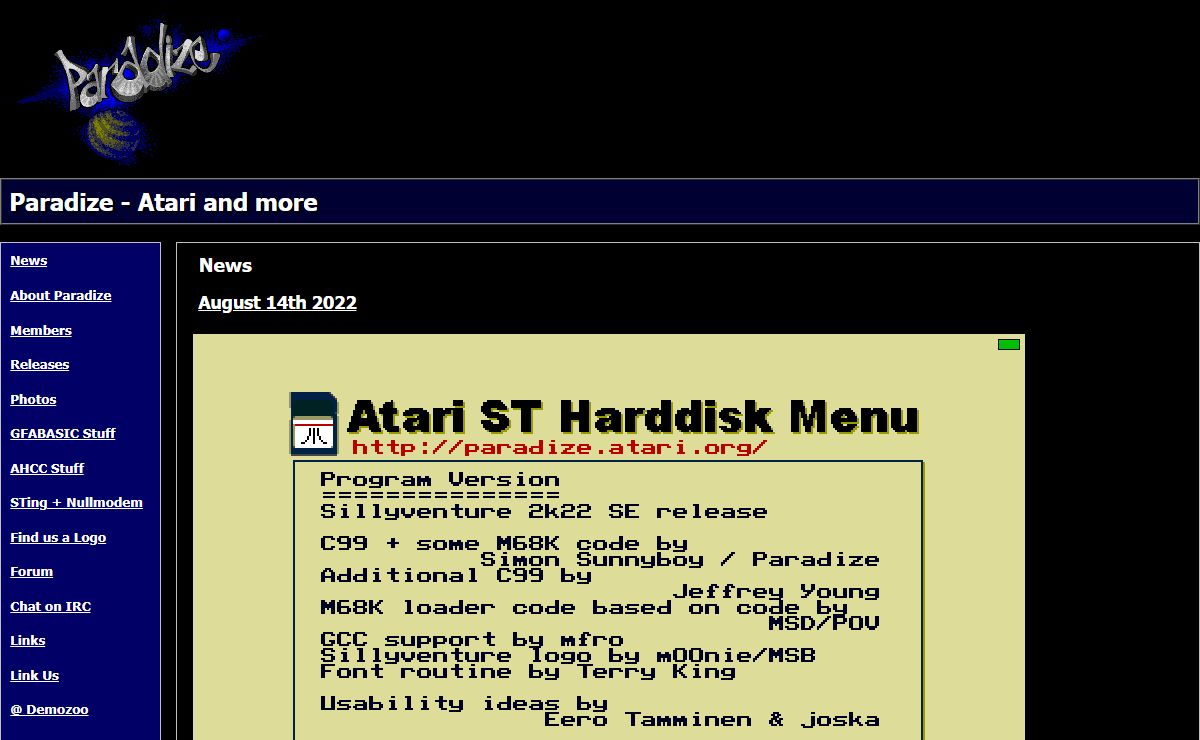This screenshot has height=740, width=1200.
Task: Click 'Program Version' text in image
Action: click(x=440, y=480)
